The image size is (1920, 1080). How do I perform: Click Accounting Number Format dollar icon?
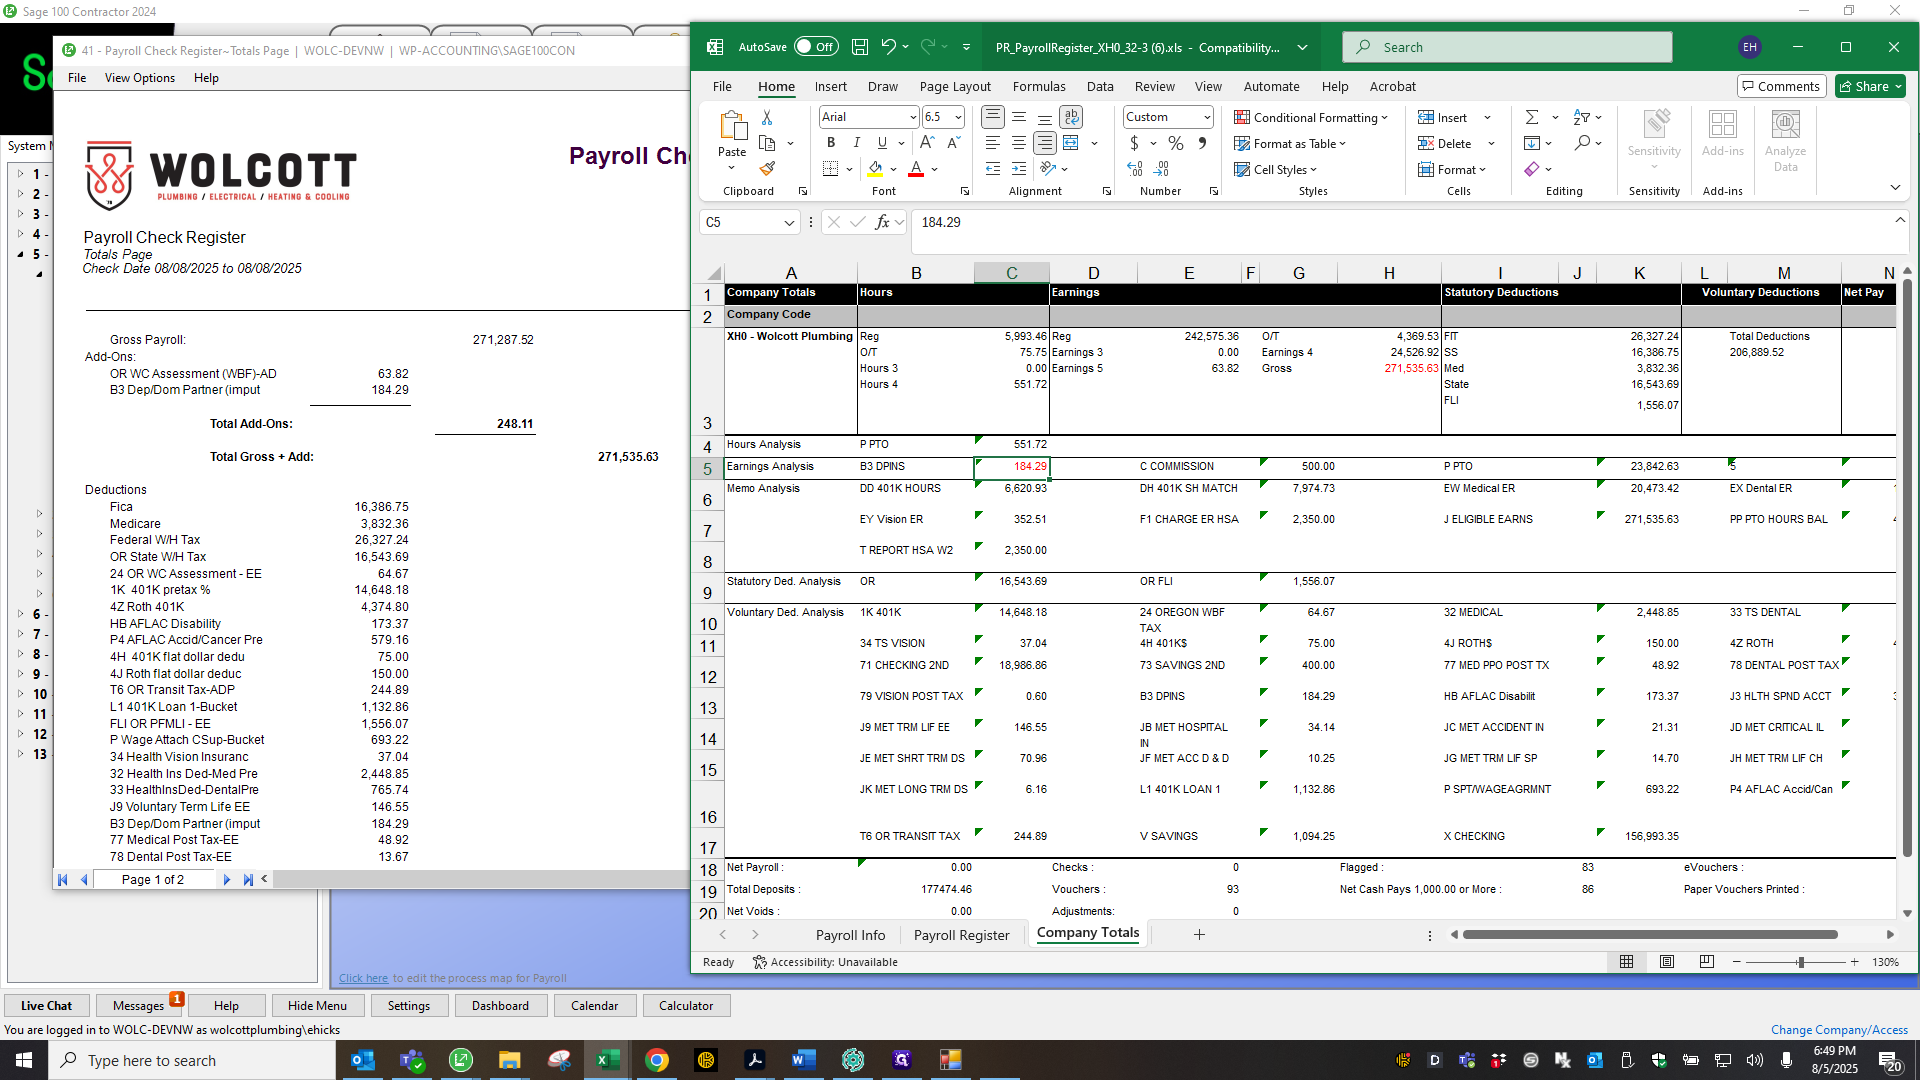(1134, 143)
